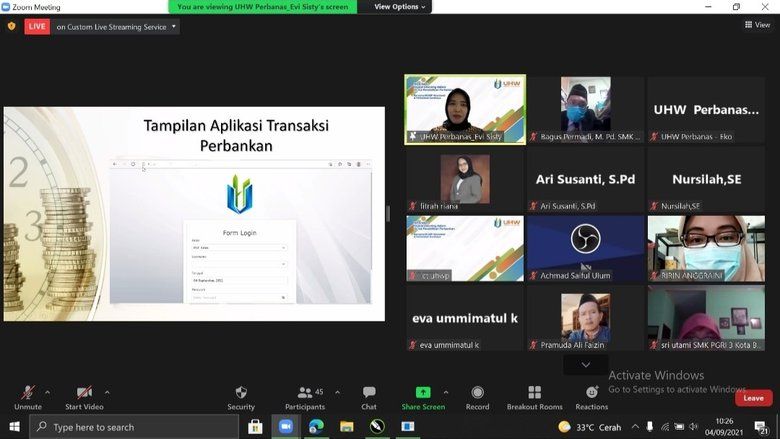The image size is (780, 439).
Task: Start Video with the camera toggle
Action: 86,397
